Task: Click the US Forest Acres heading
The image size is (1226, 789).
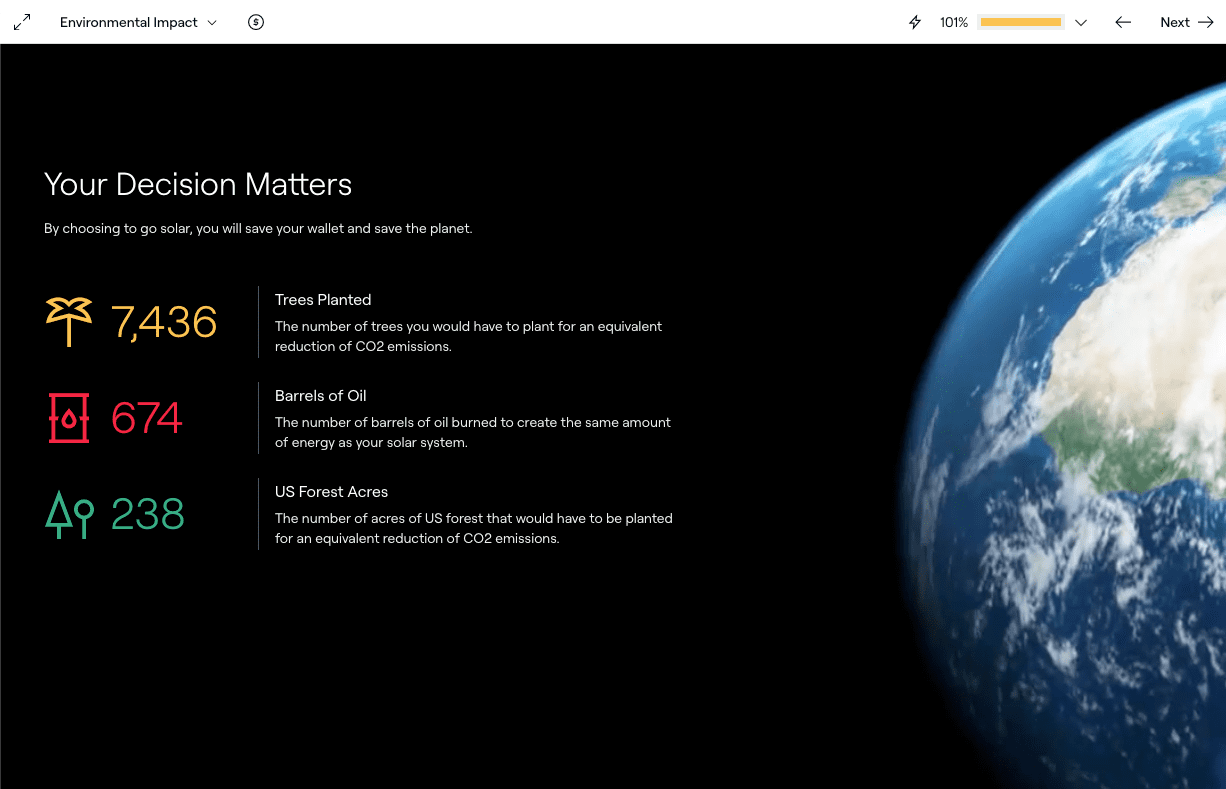Action: click(x=331, y=492)
